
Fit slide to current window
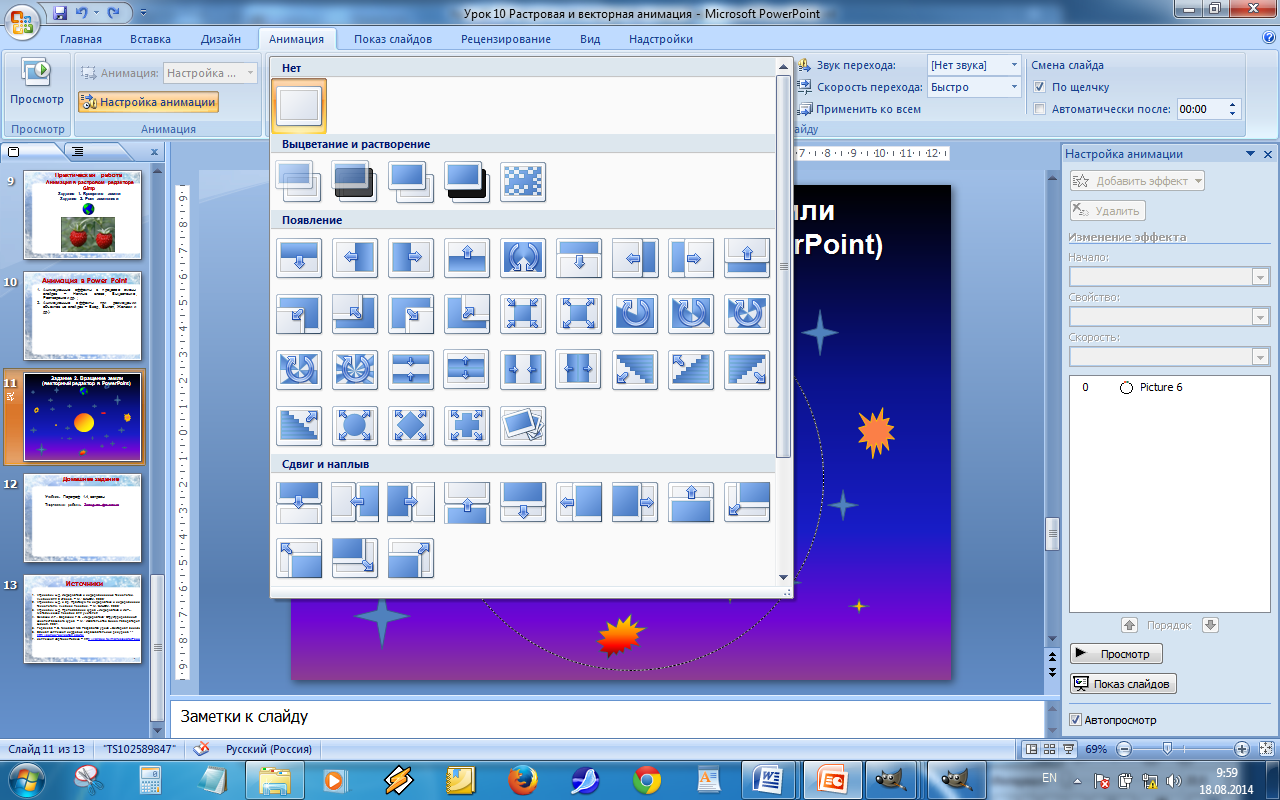[x=1266, y=749]
